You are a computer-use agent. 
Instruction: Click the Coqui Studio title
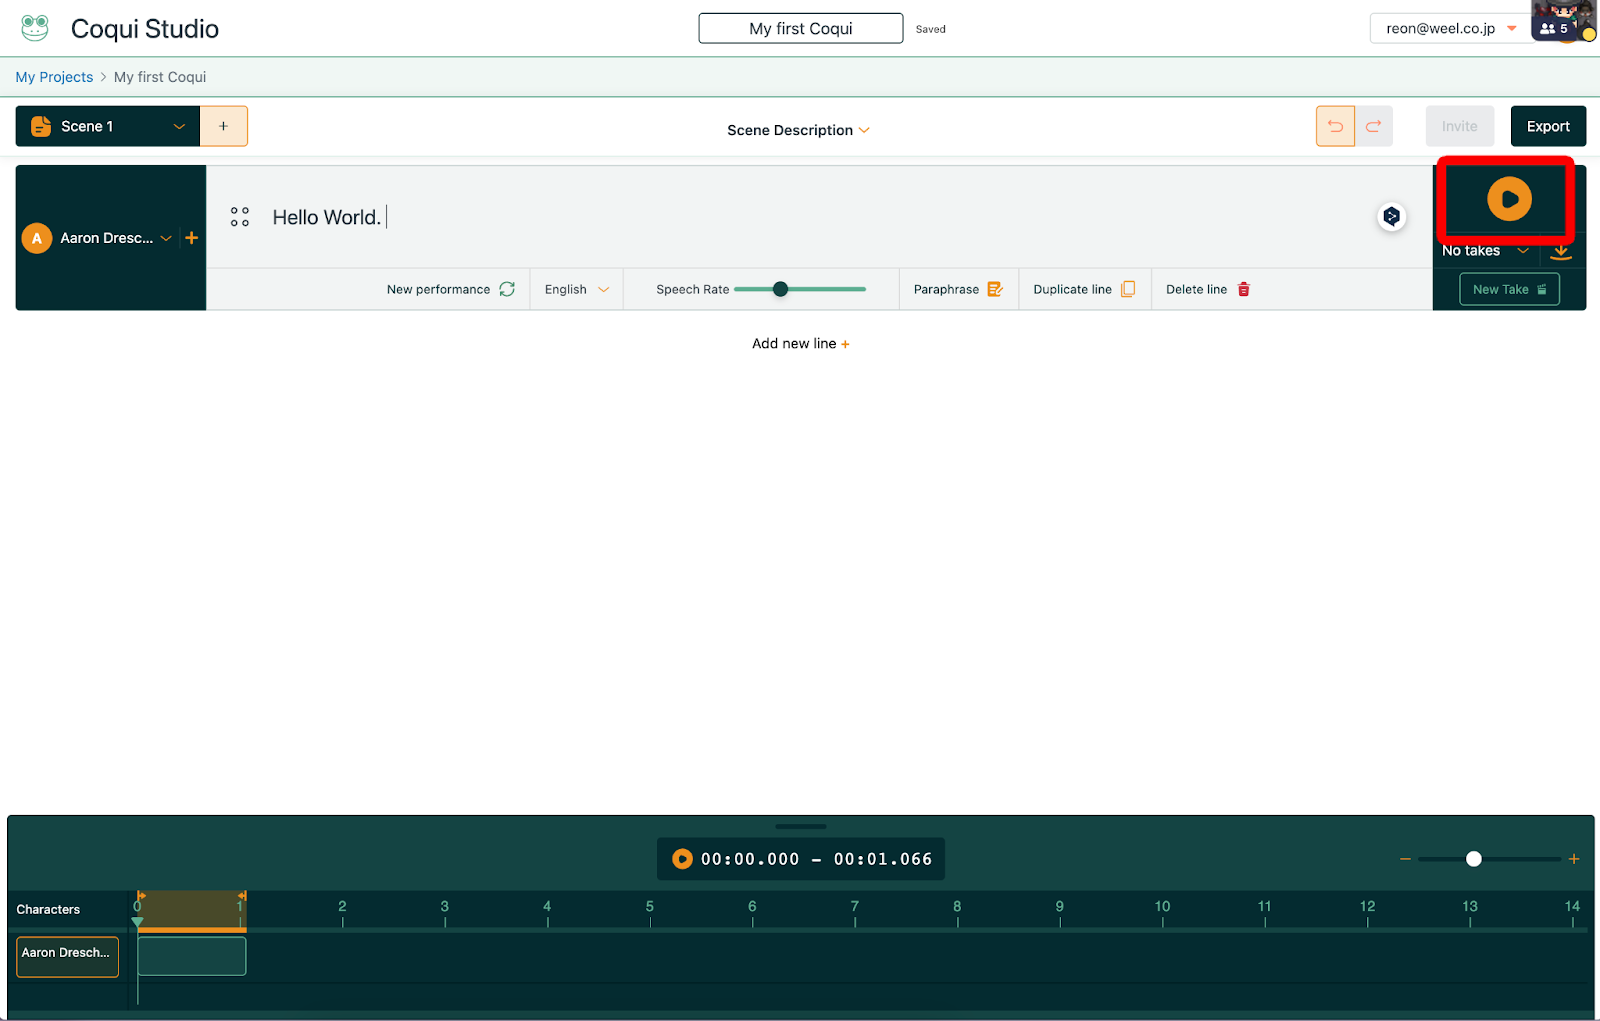tap(145, 28)
